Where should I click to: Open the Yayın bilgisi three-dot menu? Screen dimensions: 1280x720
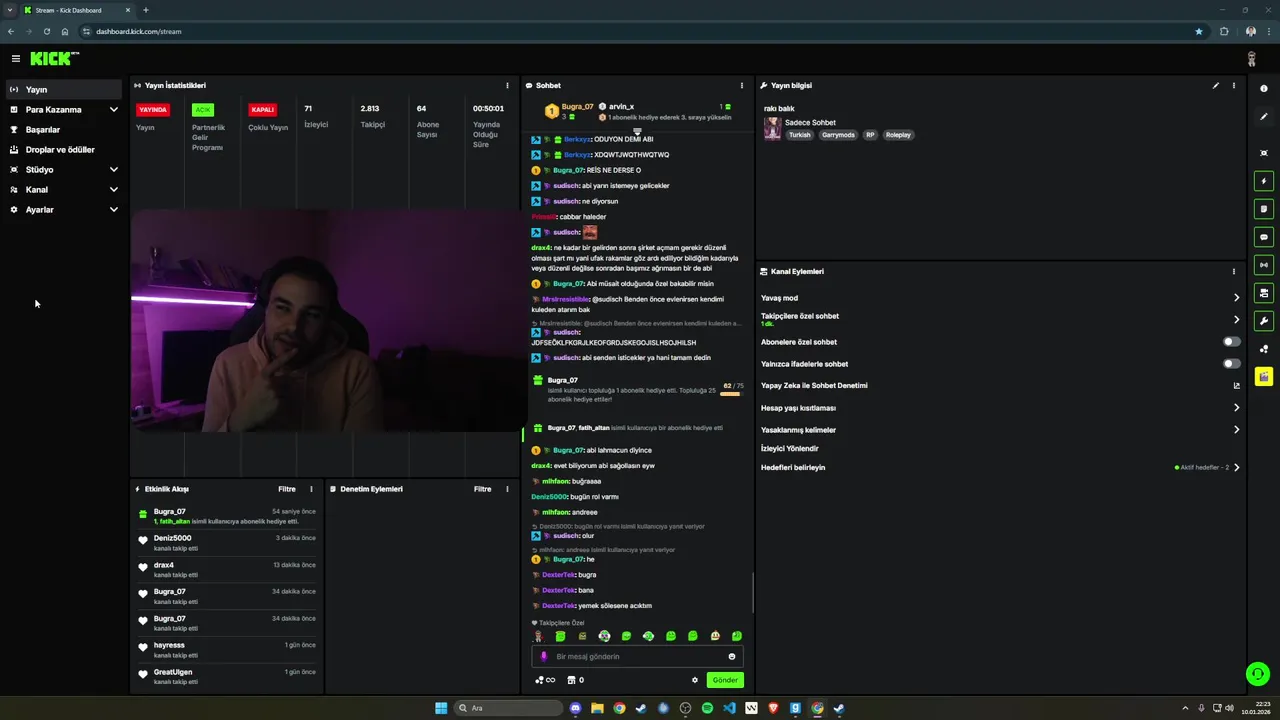(1234, 86)
